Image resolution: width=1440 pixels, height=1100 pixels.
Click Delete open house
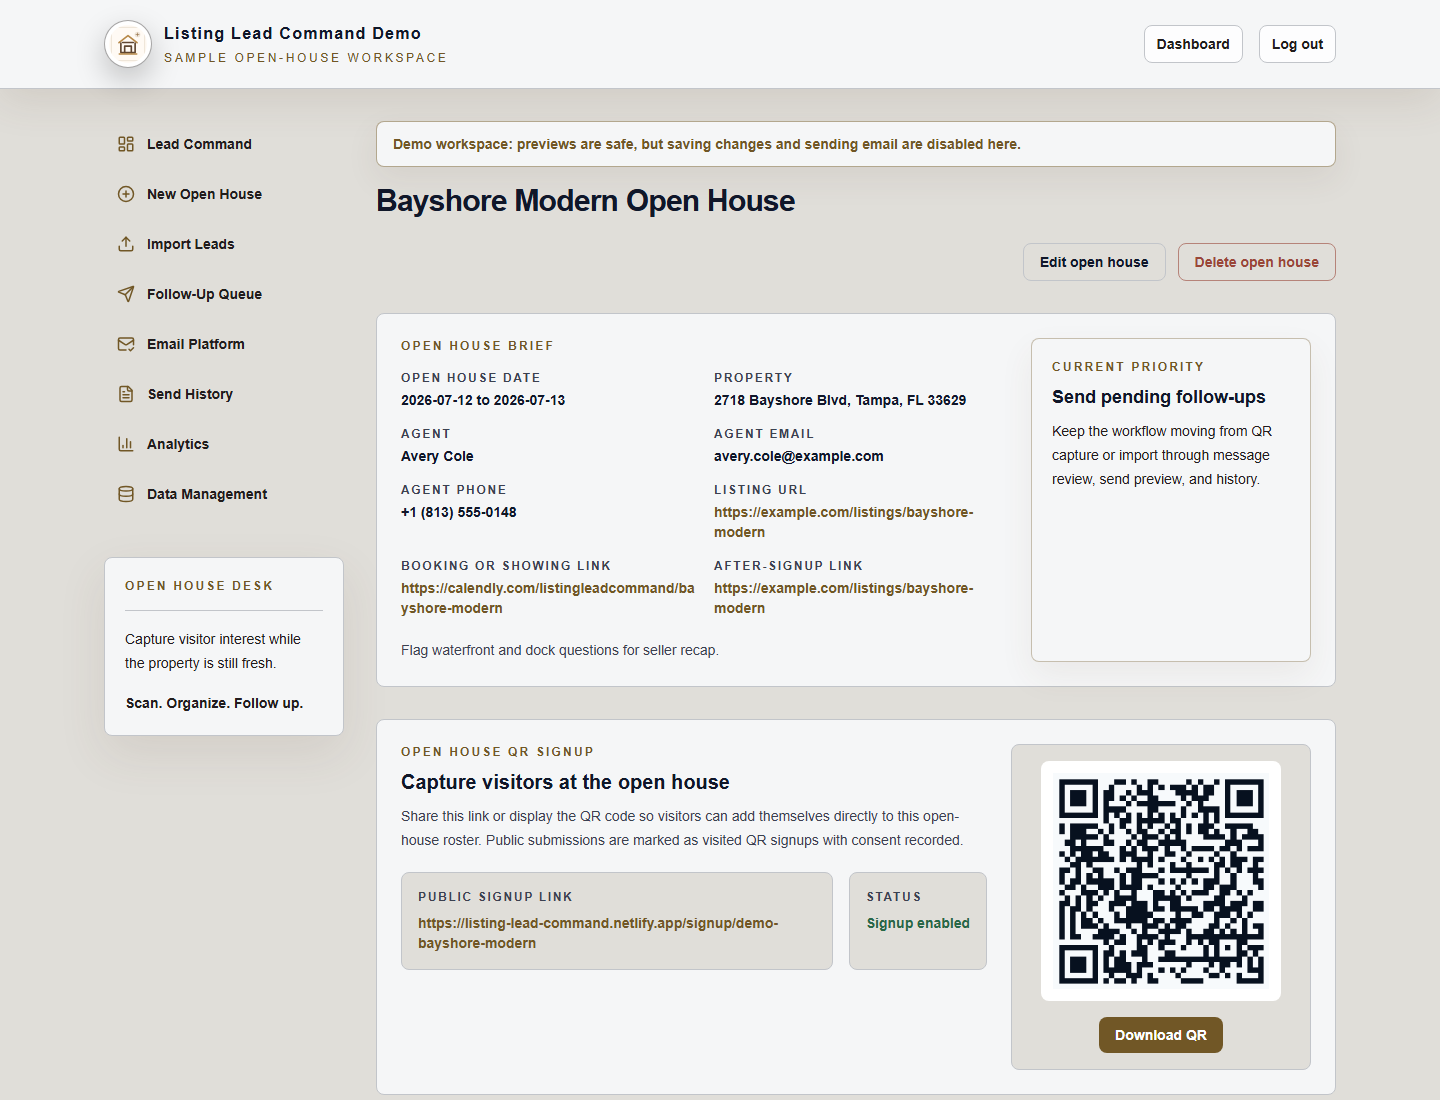pyautogui.click(x=1256, y=262)
